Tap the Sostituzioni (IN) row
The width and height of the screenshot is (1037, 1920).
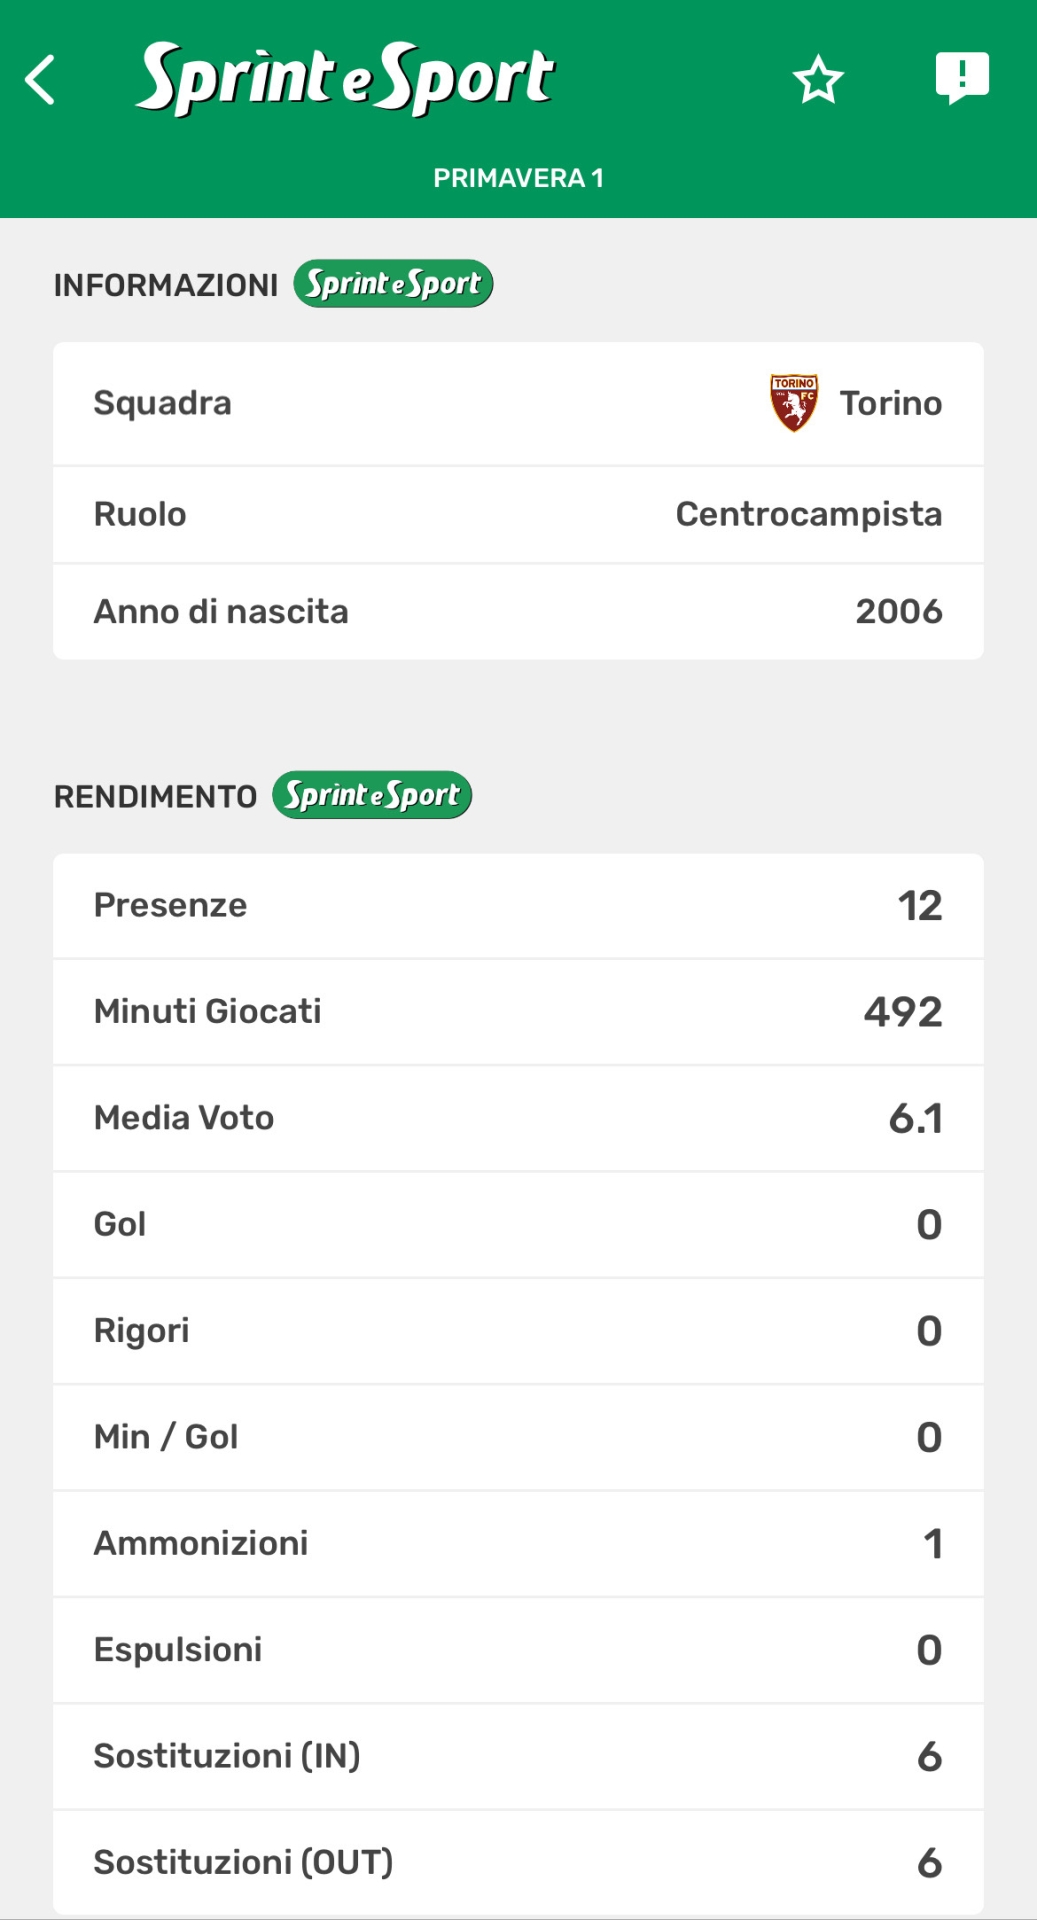[518, 1756]
